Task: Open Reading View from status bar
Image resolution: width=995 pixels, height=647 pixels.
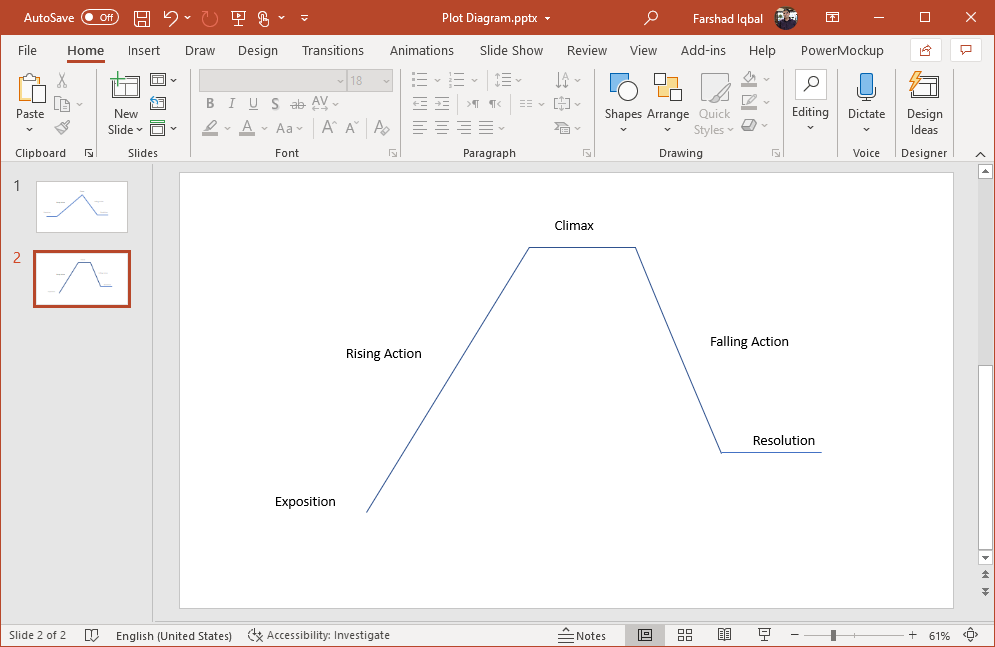Action: [x=724, y=635]
